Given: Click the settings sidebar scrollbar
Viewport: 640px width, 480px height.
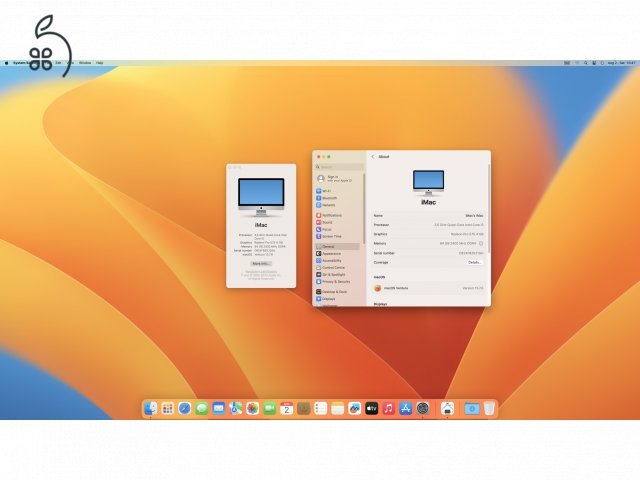Looking at the screenshot, I should pos(364,208).
